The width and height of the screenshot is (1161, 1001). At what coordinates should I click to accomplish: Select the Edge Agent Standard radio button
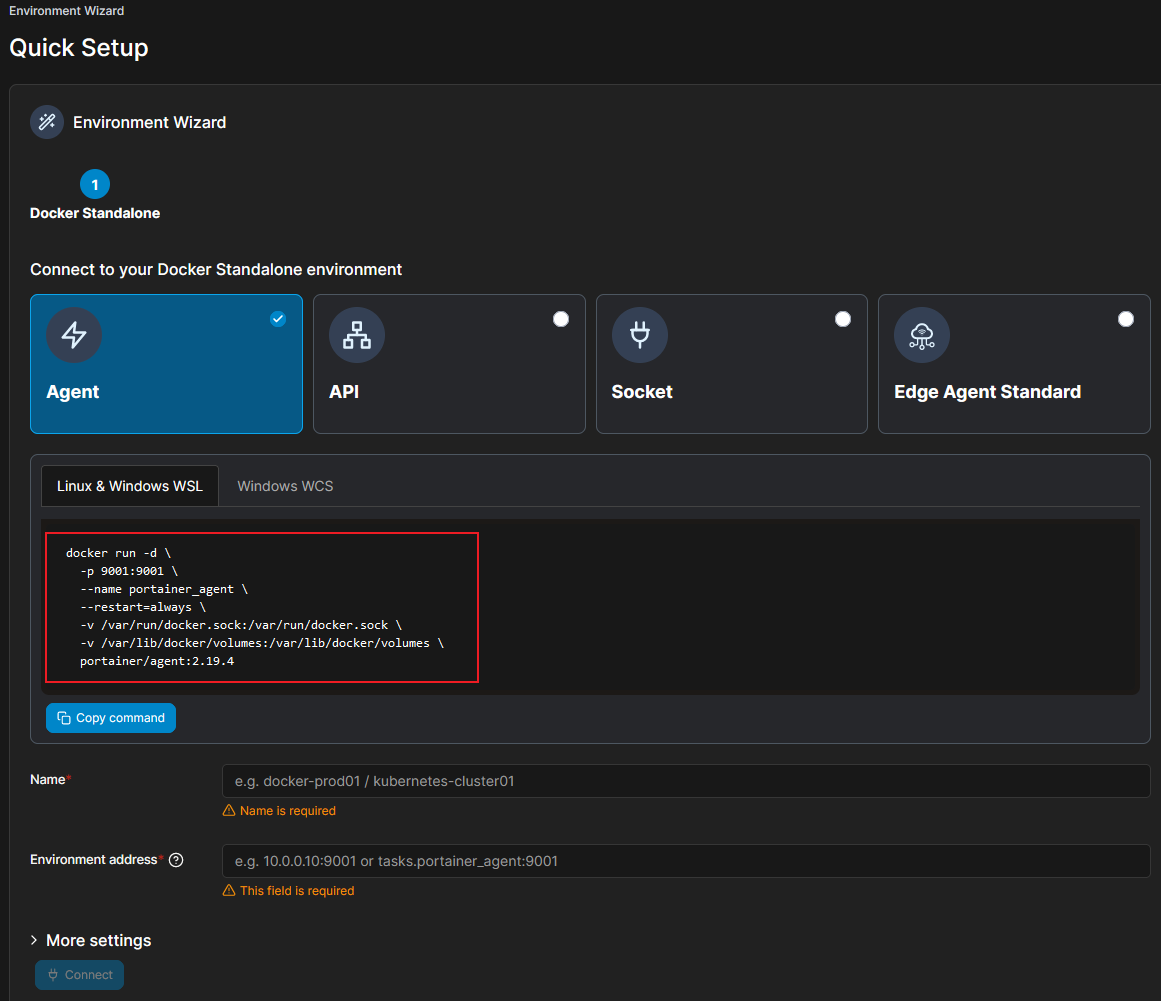click(x=1126, y=319)
